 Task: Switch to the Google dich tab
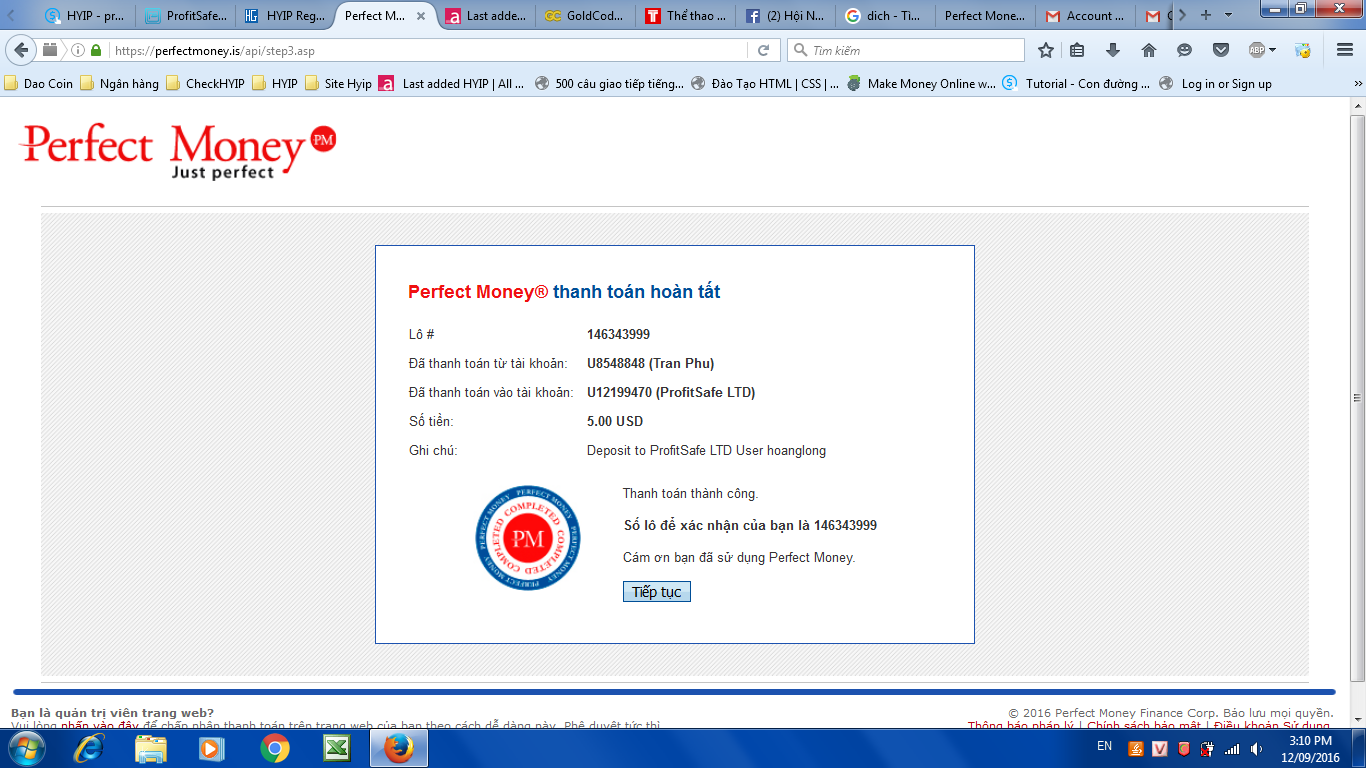(886, 16)
